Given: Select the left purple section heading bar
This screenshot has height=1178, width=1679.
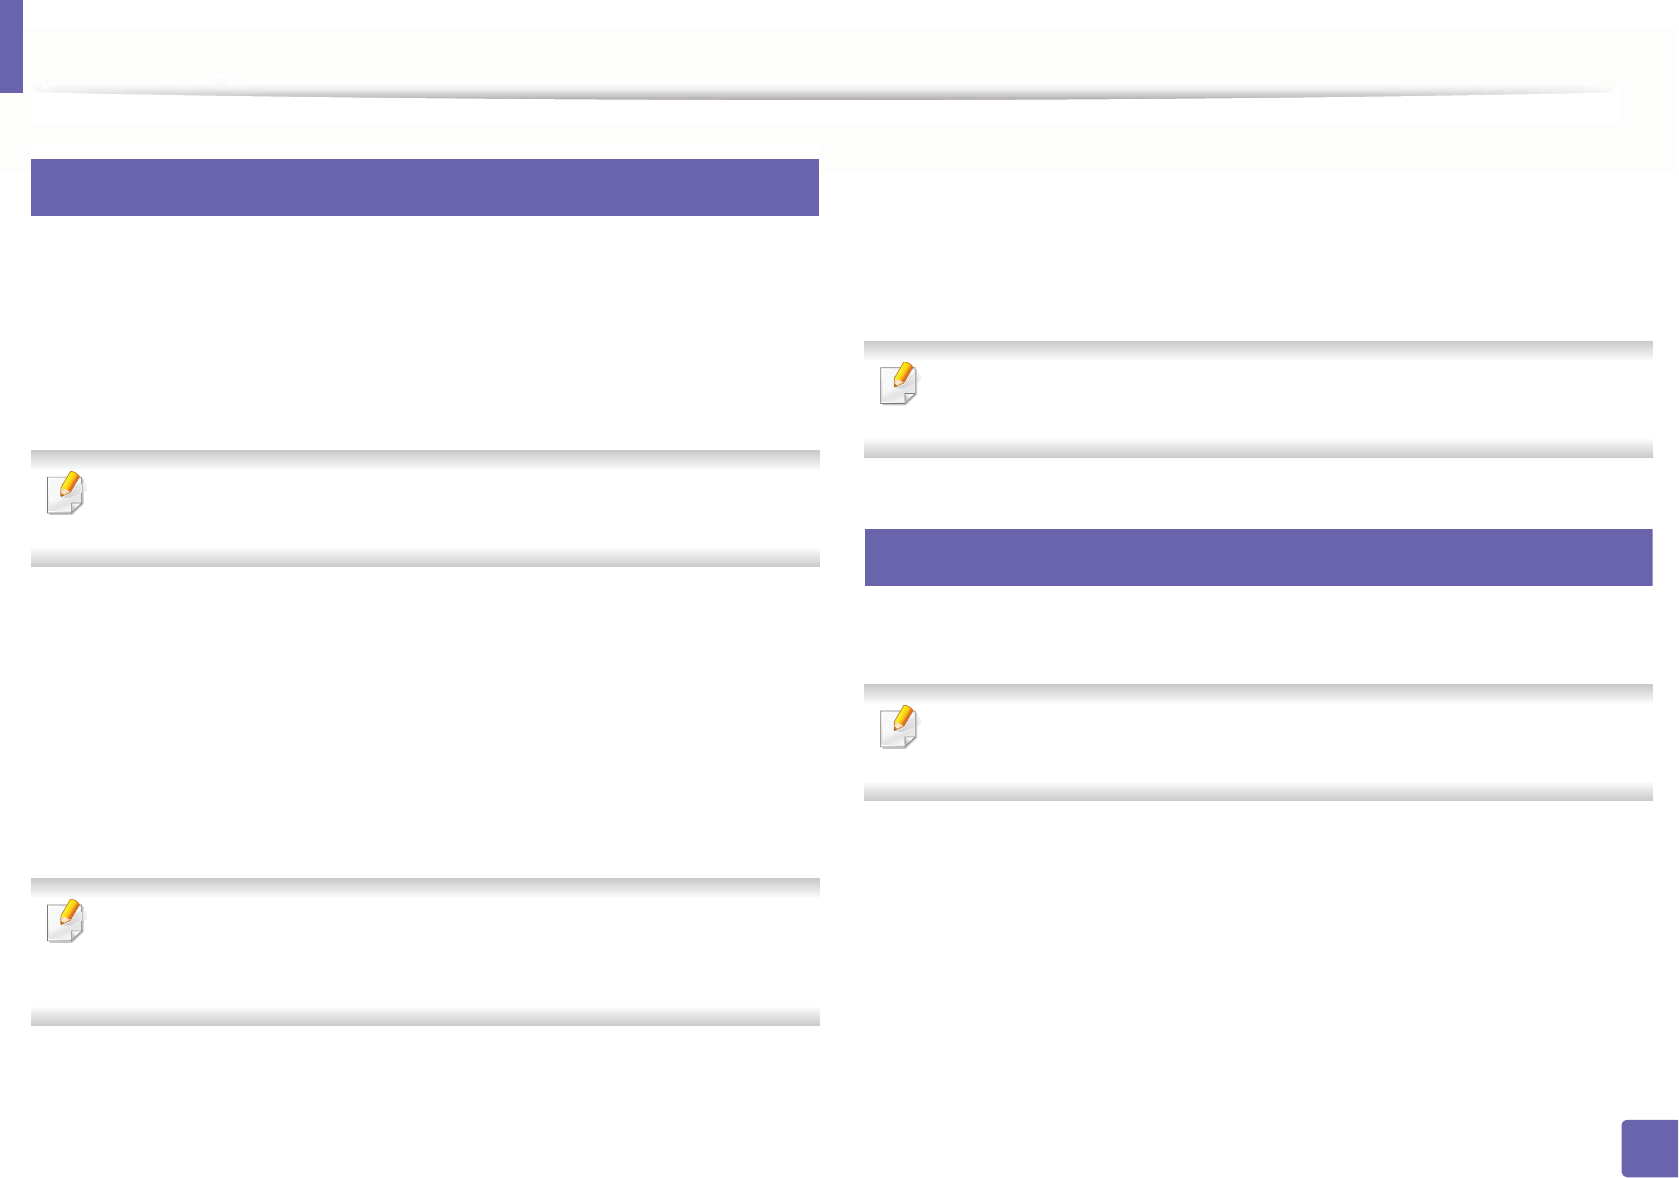Looking at the screenshot, I should 425,187.
